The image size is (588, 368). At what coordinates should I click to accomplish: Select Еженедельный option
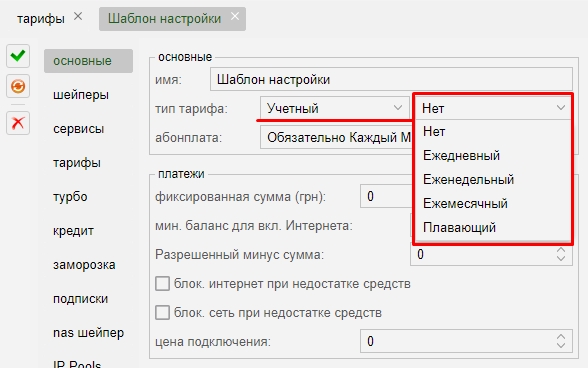click(x=493, y=179)
